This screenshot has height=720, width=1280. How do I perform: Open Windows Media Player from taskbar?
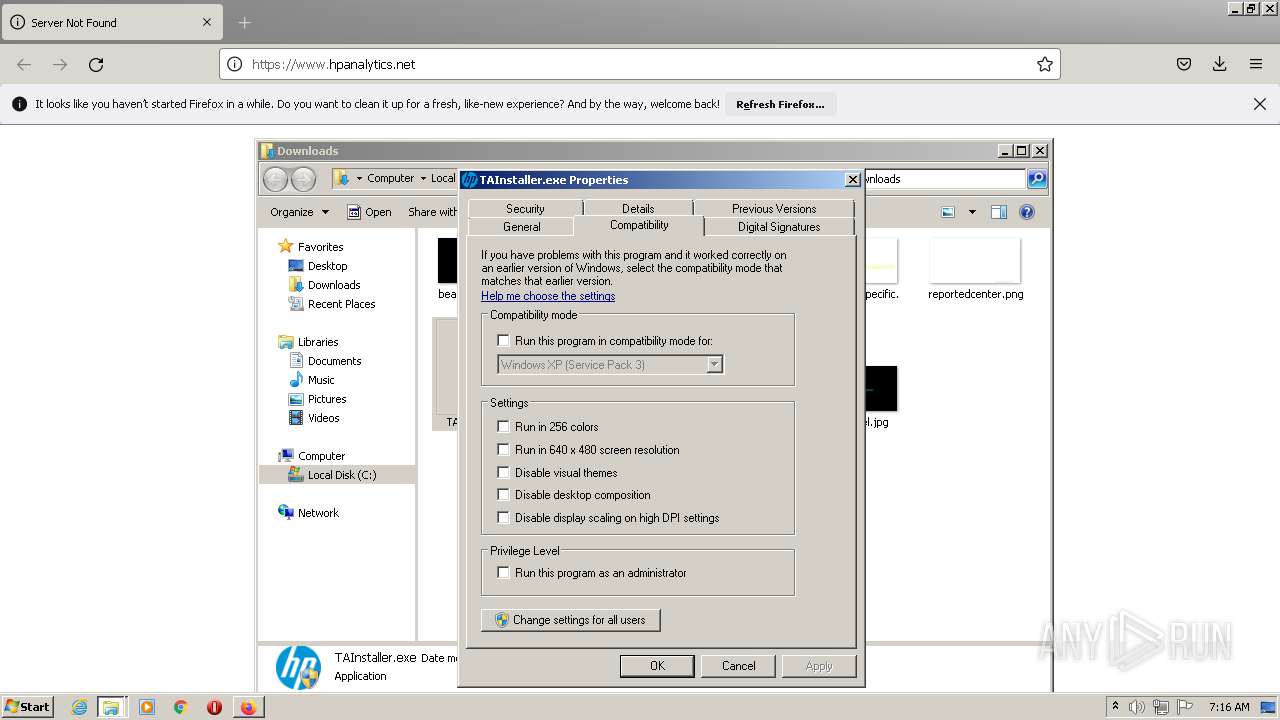tap(147, 707)
